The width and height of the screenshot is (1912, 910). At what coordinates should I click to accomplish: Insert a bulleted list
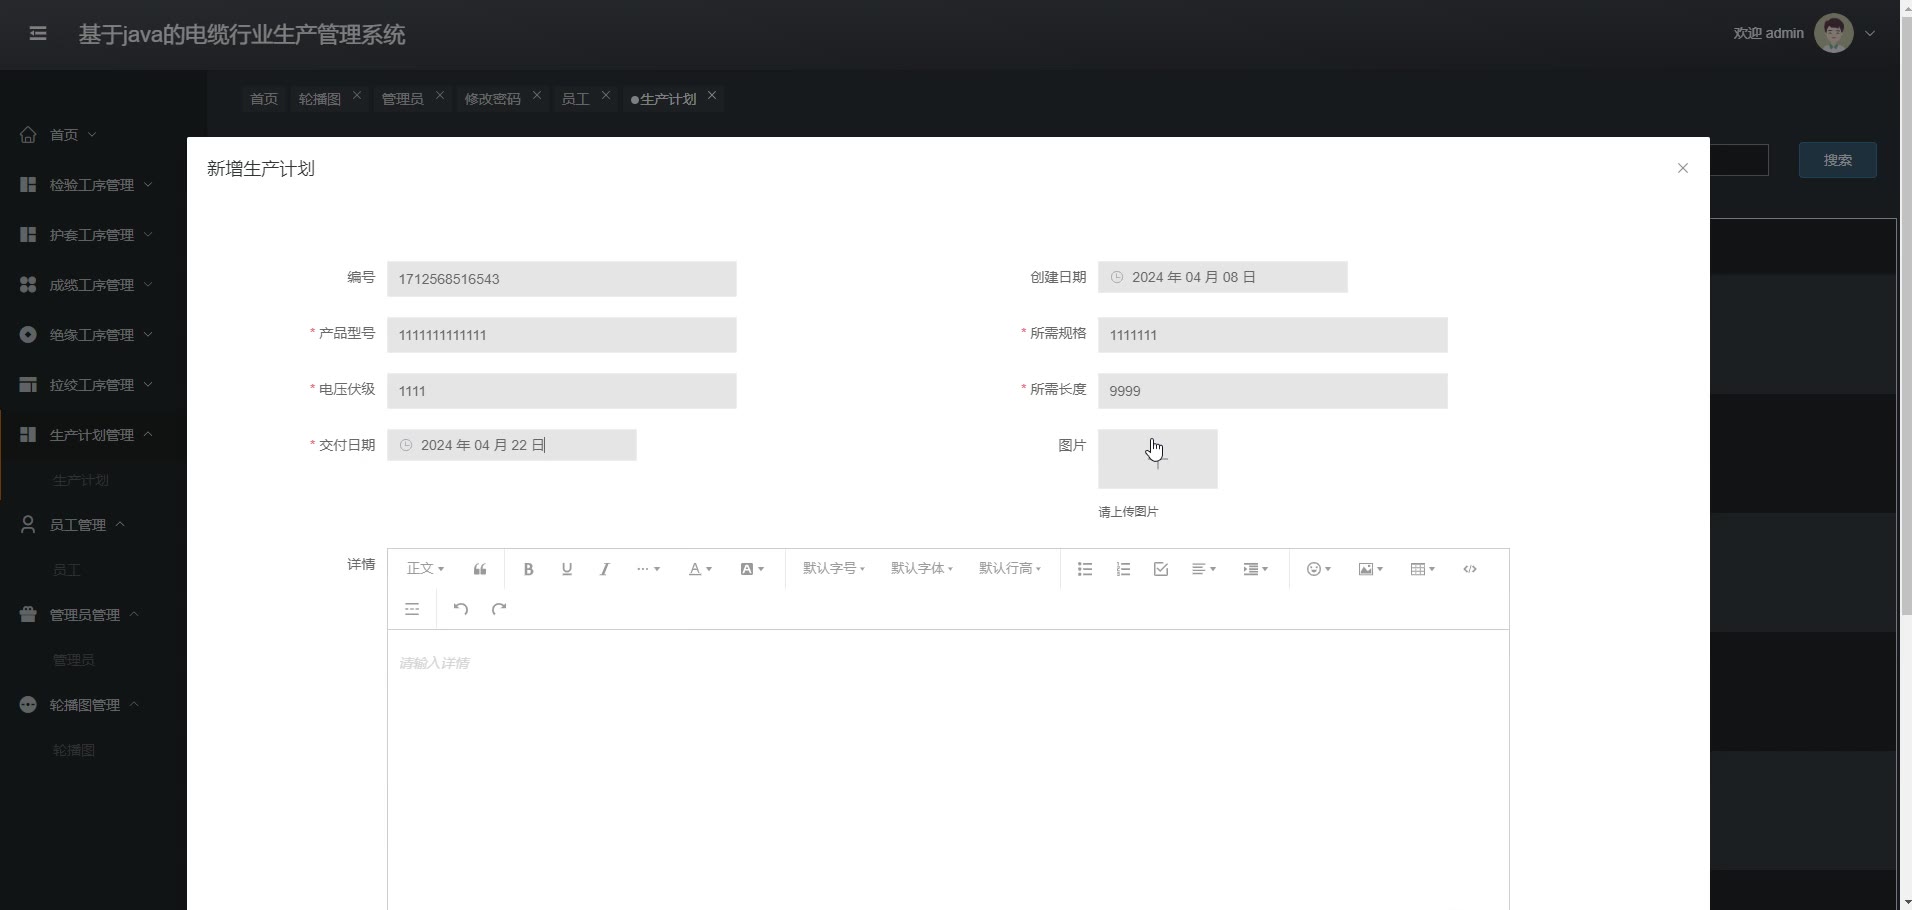1084,569
